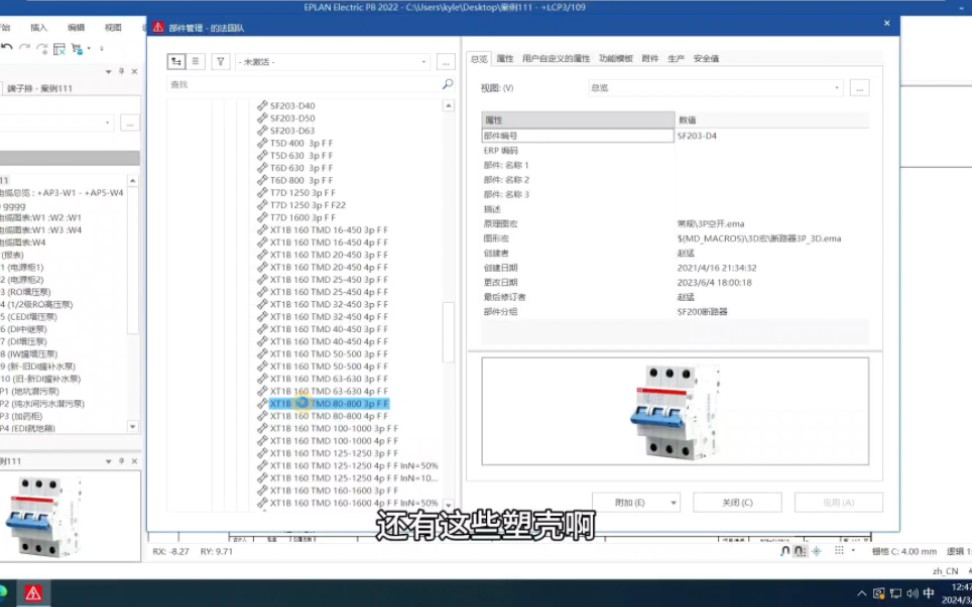
Task: Click the redo arrow icon
Action: [24, 47]
